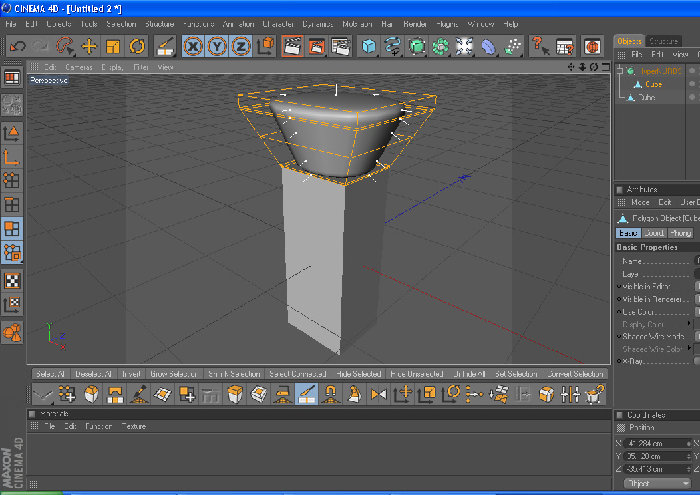Enable texture mode checkerboard icon
This screenshot has height=495, width=700.
[x=12, y=281]
